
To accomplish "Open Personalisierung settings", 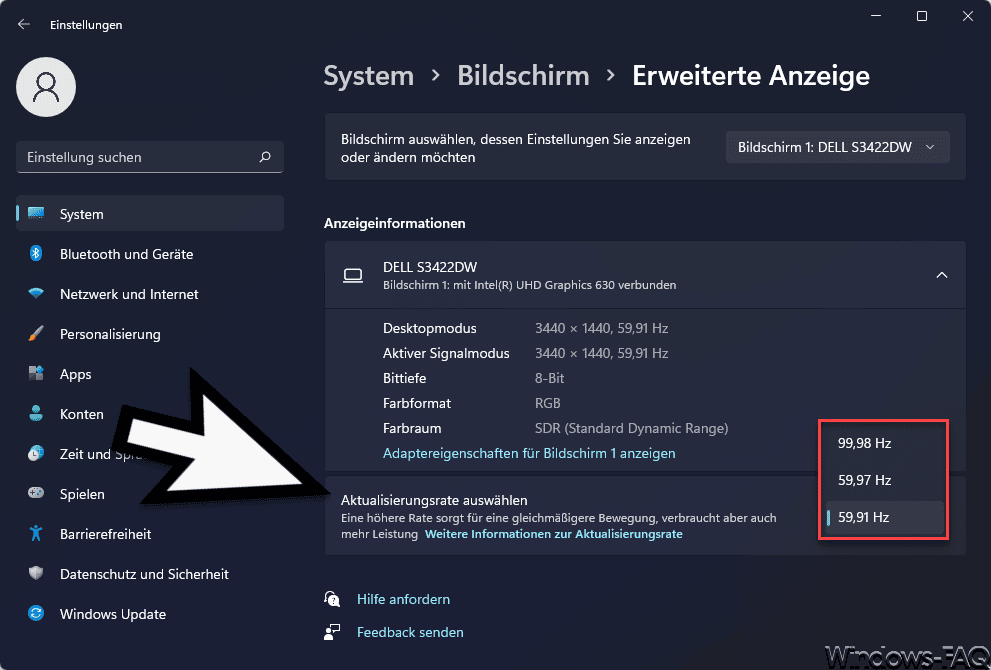I will 150,334.
